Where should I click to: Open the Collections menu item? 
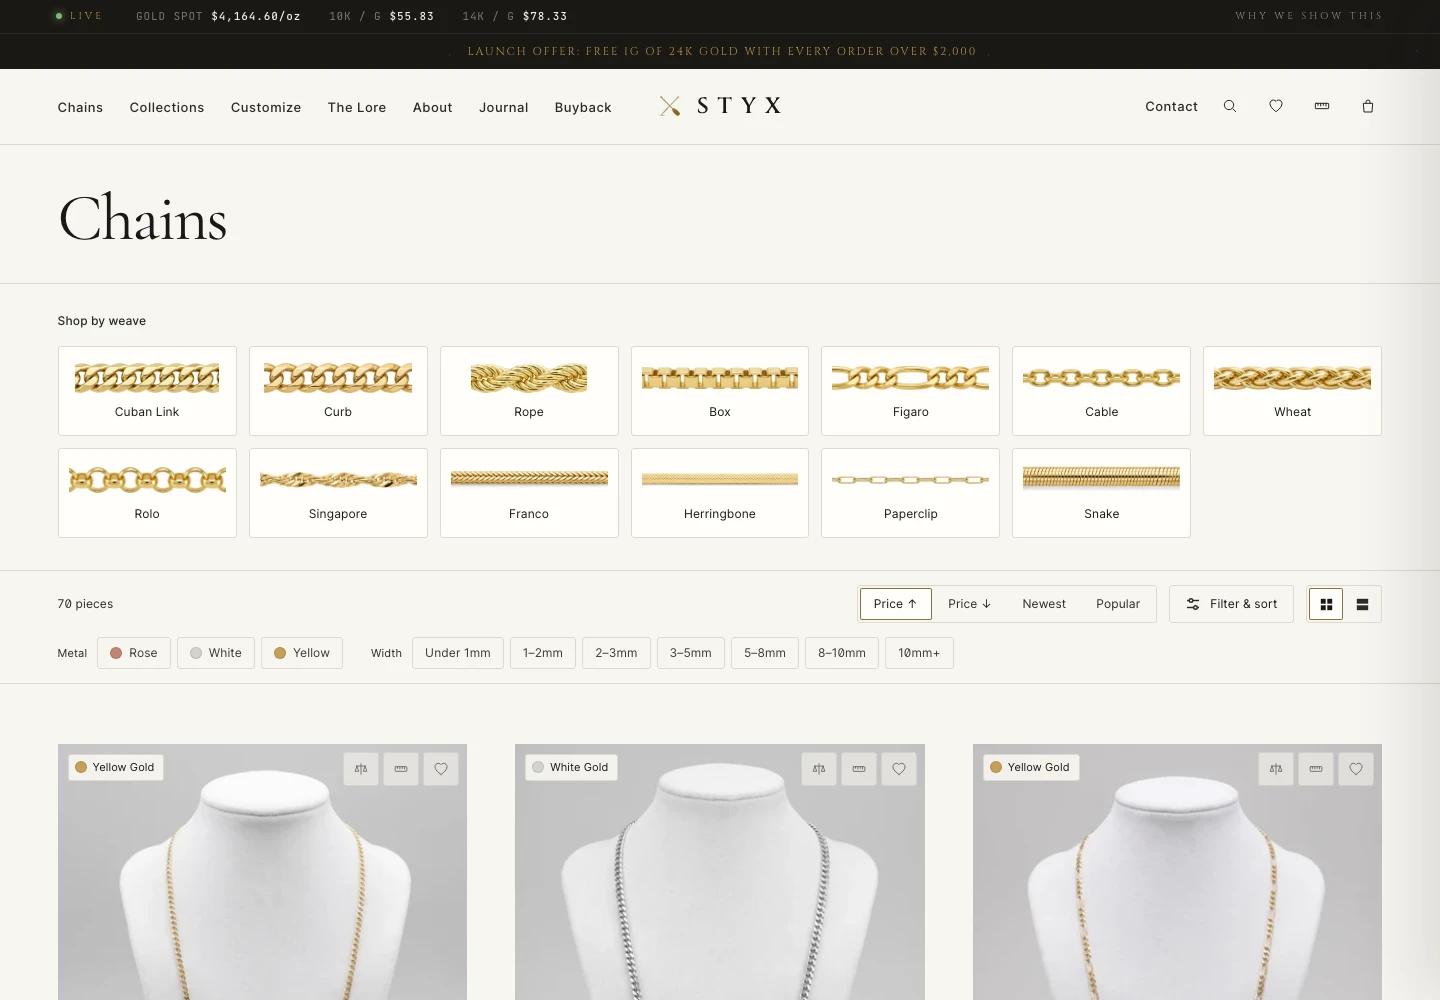click(167, 107)
